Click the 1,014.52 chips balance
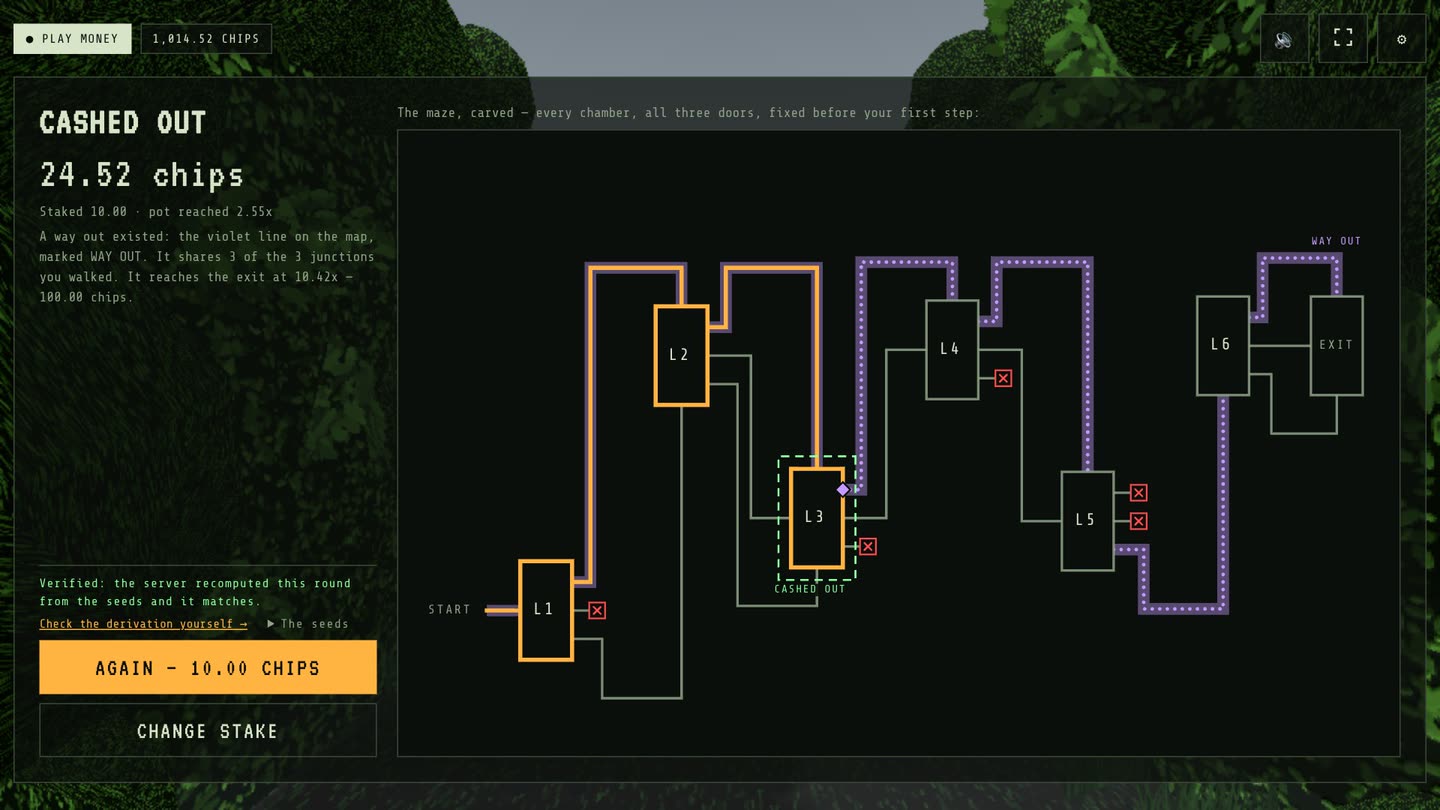Viewport: 1440px width, 810px height. pyautogui.click(x=206, y=39)
